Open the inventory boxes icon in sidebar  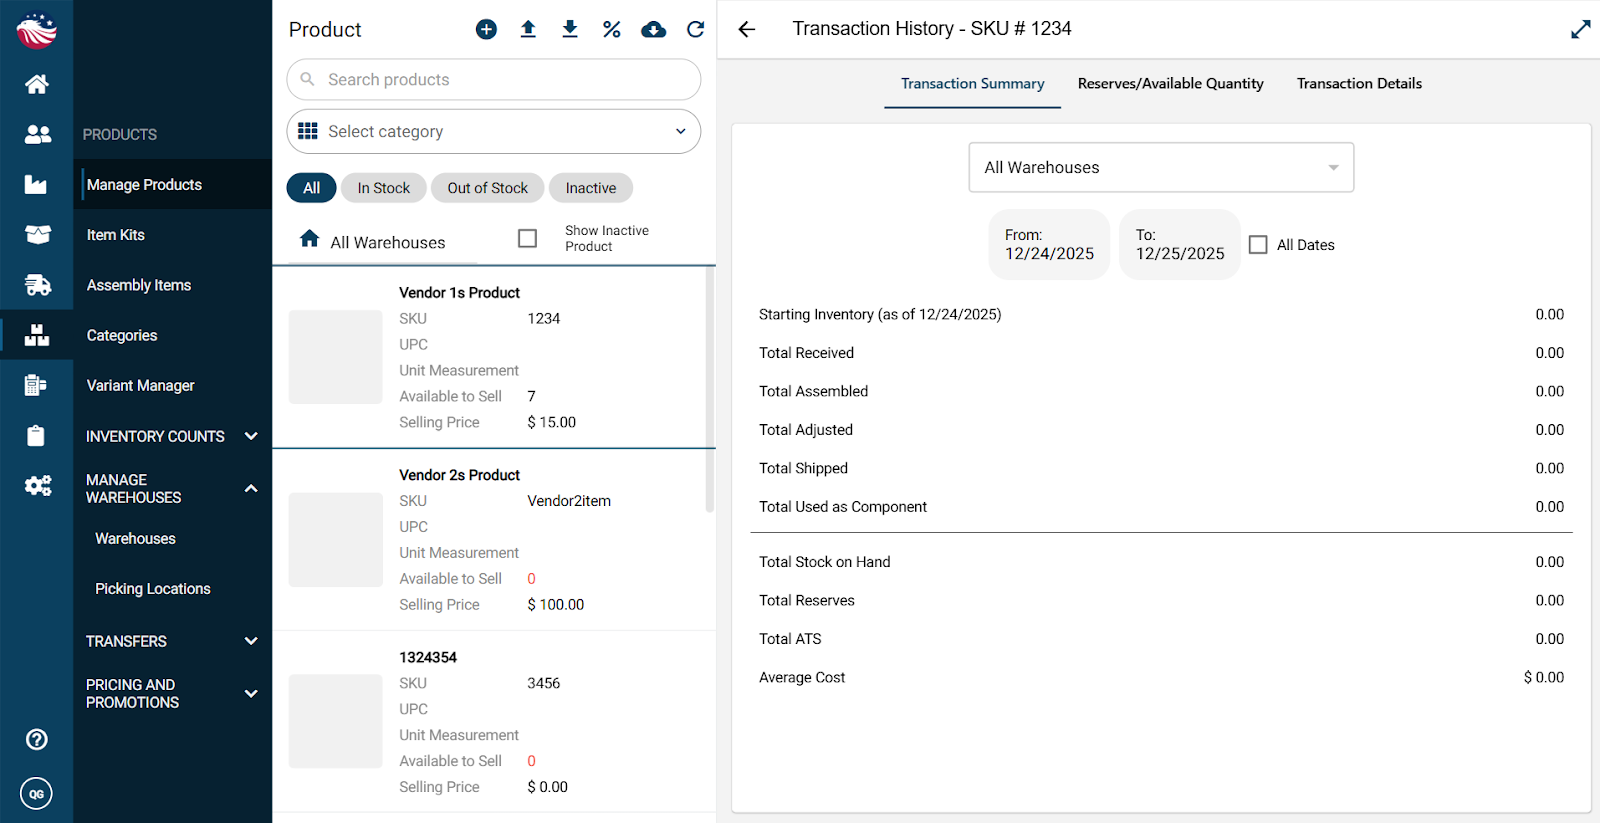click(x=37, y=335)
